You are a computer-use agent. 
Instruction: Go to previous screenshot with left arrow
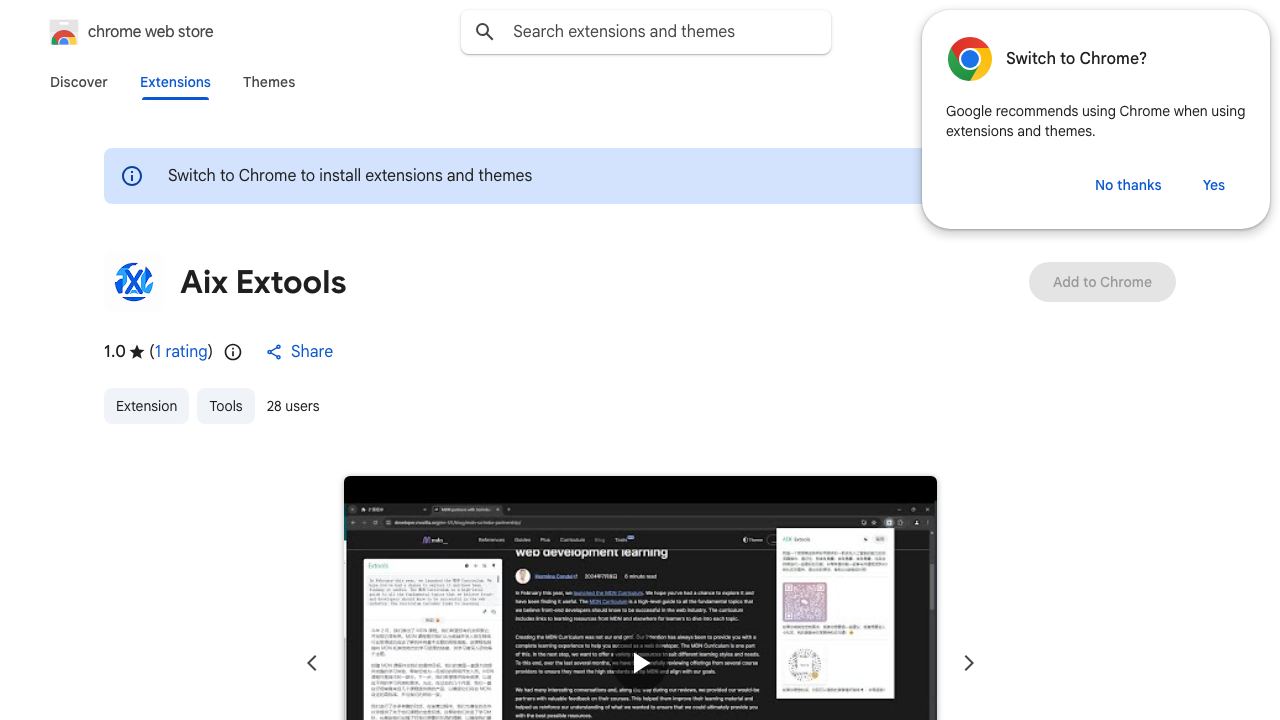click(312, 663)
